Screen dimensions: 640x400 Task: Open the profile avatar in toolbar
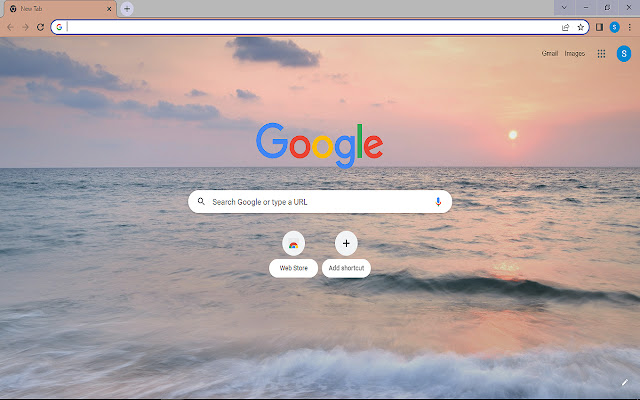pyautogui.click(x=614, y=27)
